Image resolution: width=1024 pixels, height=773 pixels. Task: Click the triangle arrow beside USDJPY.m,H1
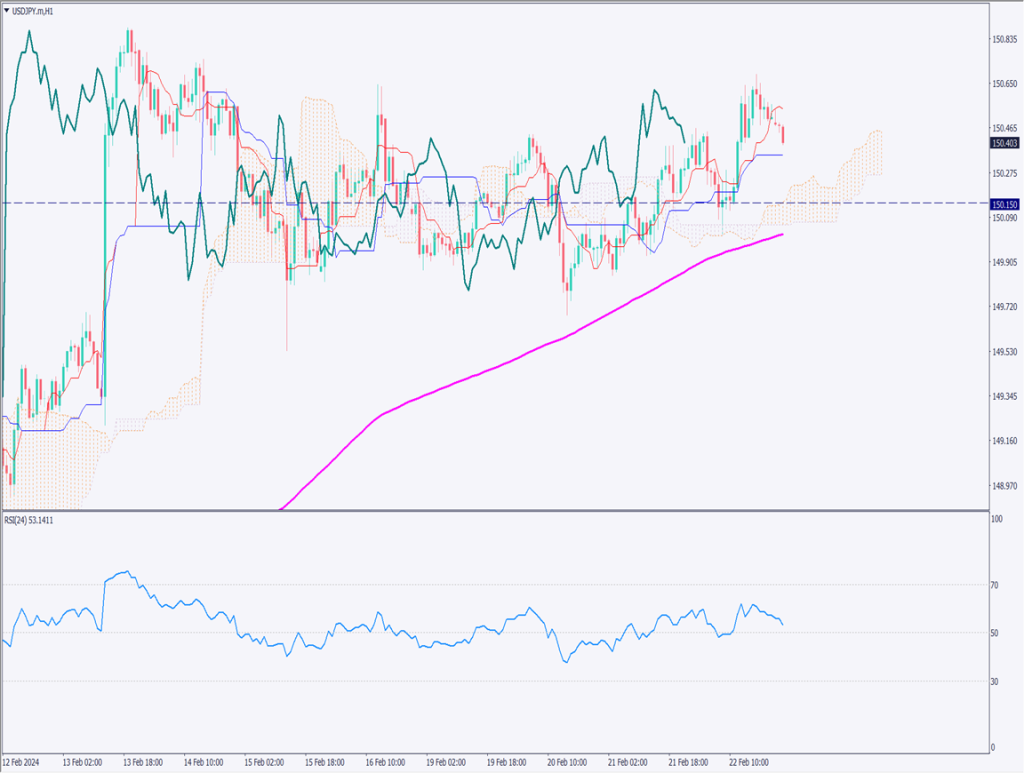point(7,10)
